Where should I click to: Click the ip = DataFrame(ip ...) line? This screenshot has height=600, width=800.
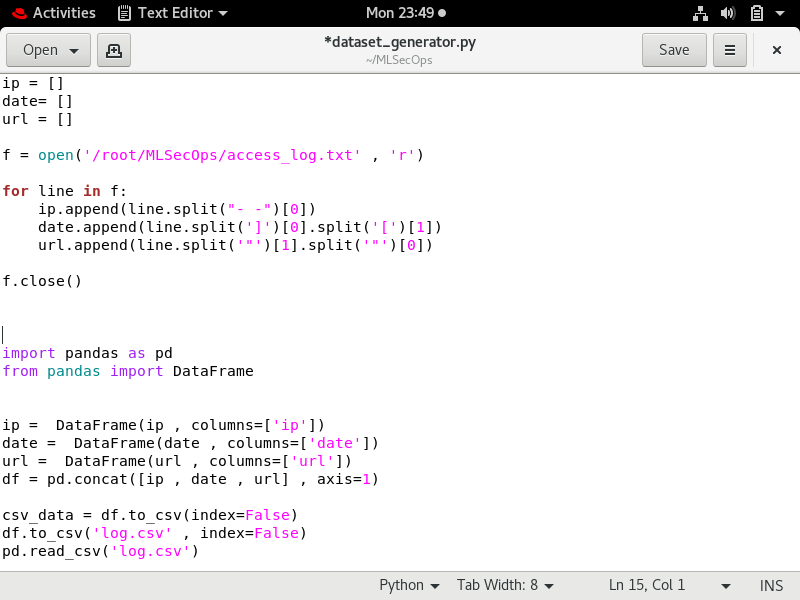click(x=163, y=425)
